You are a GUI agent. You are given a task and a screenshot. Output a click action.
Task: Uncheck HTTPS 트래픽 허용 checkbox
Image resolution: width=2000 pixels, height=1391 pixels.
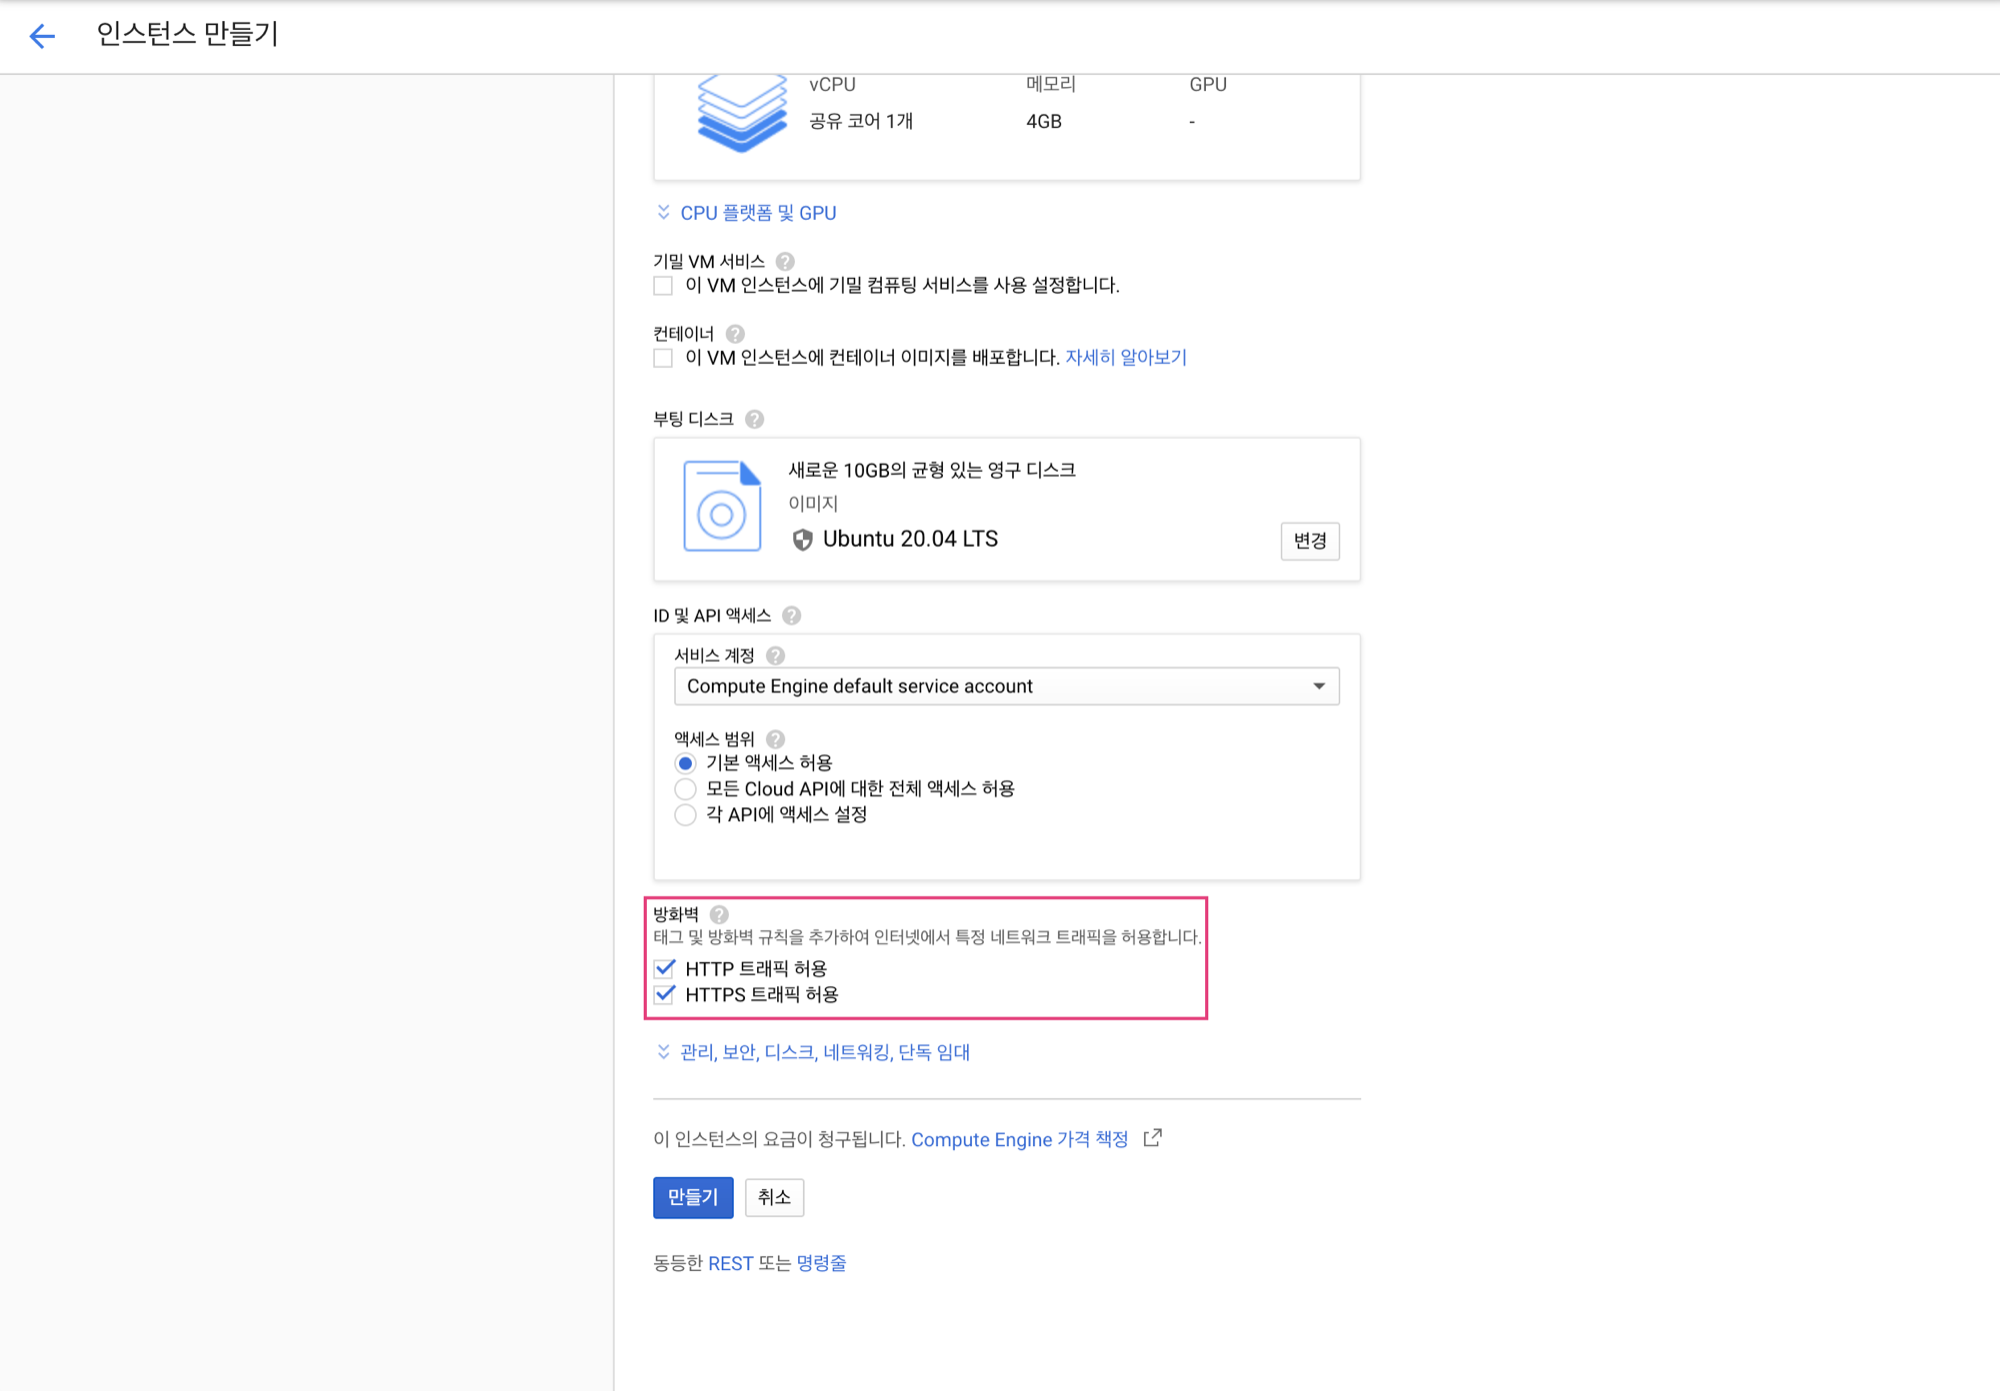click(x=665, y=994)
